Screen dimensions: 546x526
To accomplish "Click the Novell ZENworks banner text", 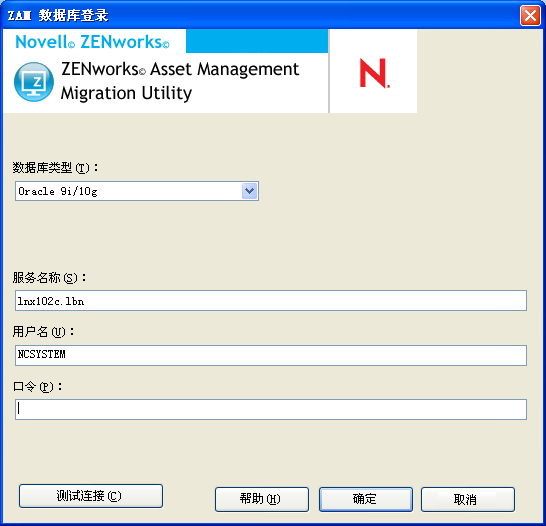I will pyautogui.click(x=93, y=42).
